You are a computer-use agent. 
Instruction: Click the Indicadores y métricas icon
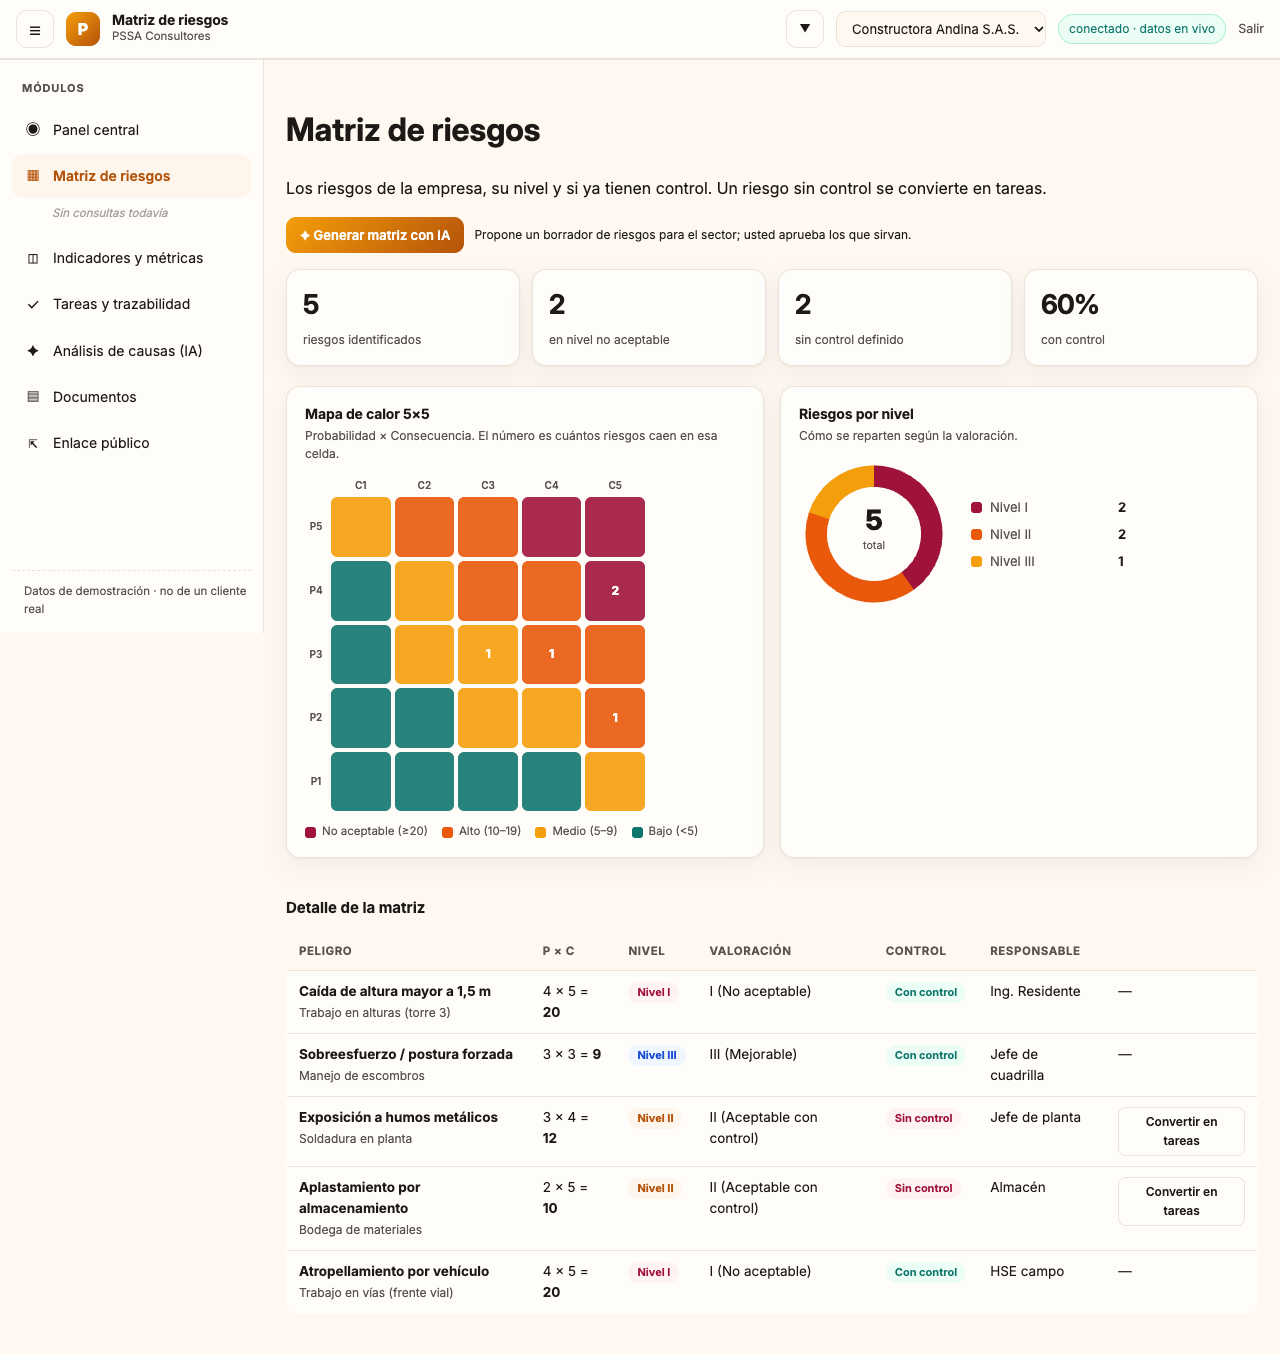tap(33, 258)
